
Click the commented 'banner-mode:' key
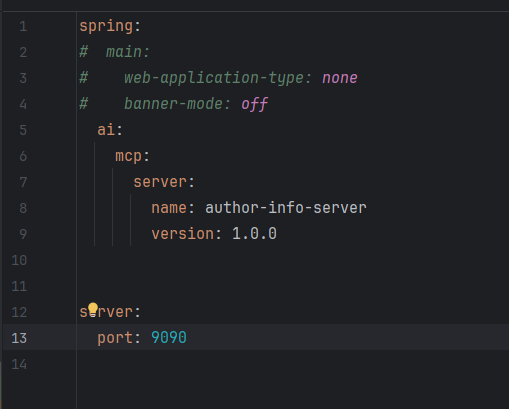click(177, 104)
